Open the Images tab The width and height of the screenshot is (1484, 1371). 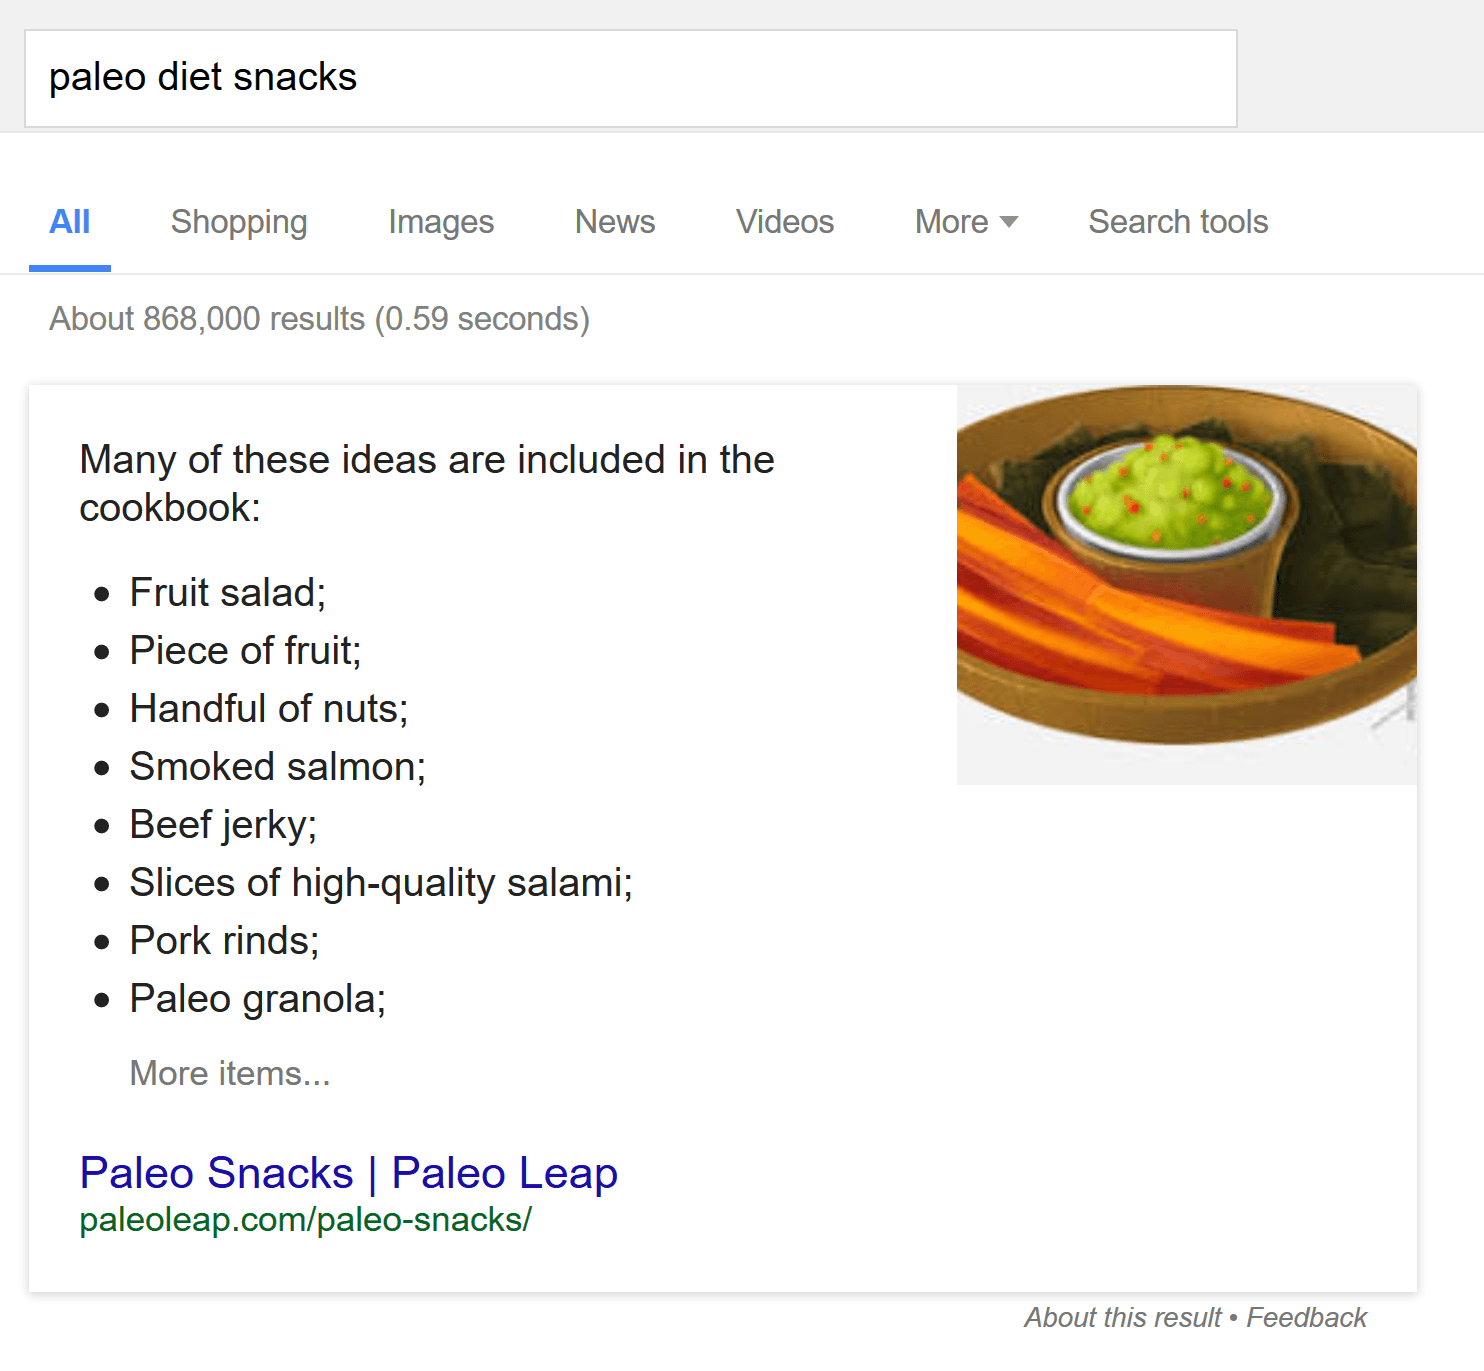pos(441,222)
